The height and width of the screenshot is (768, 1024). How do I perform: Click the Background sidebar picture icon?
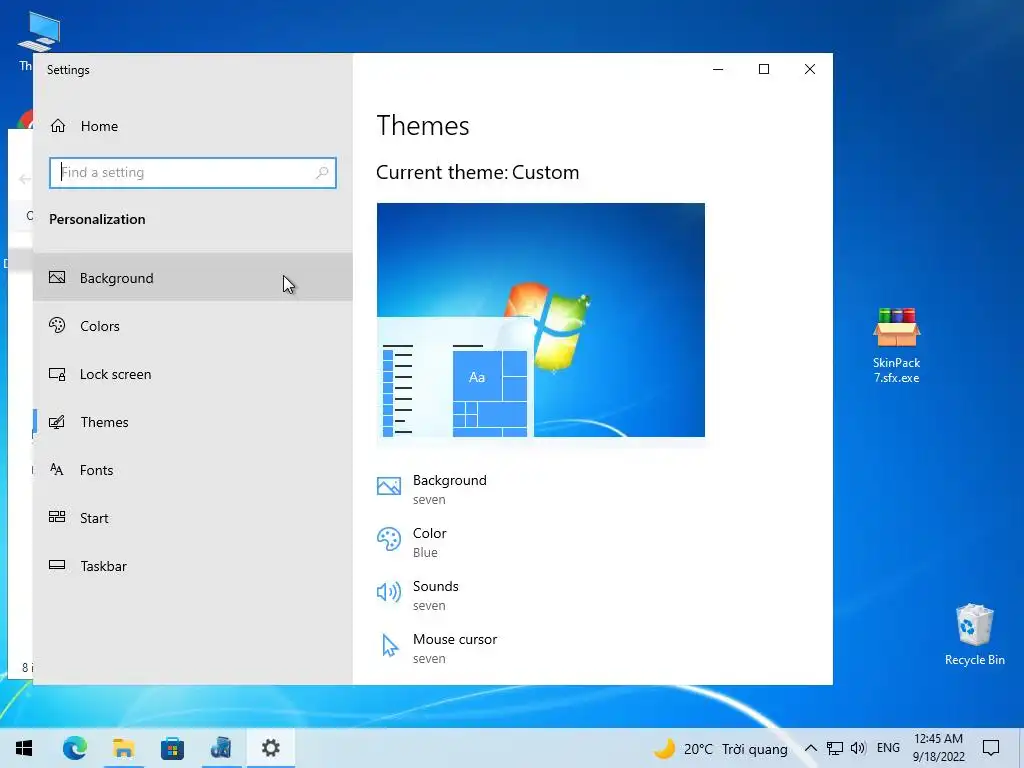pyautogui.click(x=57, y=277)
